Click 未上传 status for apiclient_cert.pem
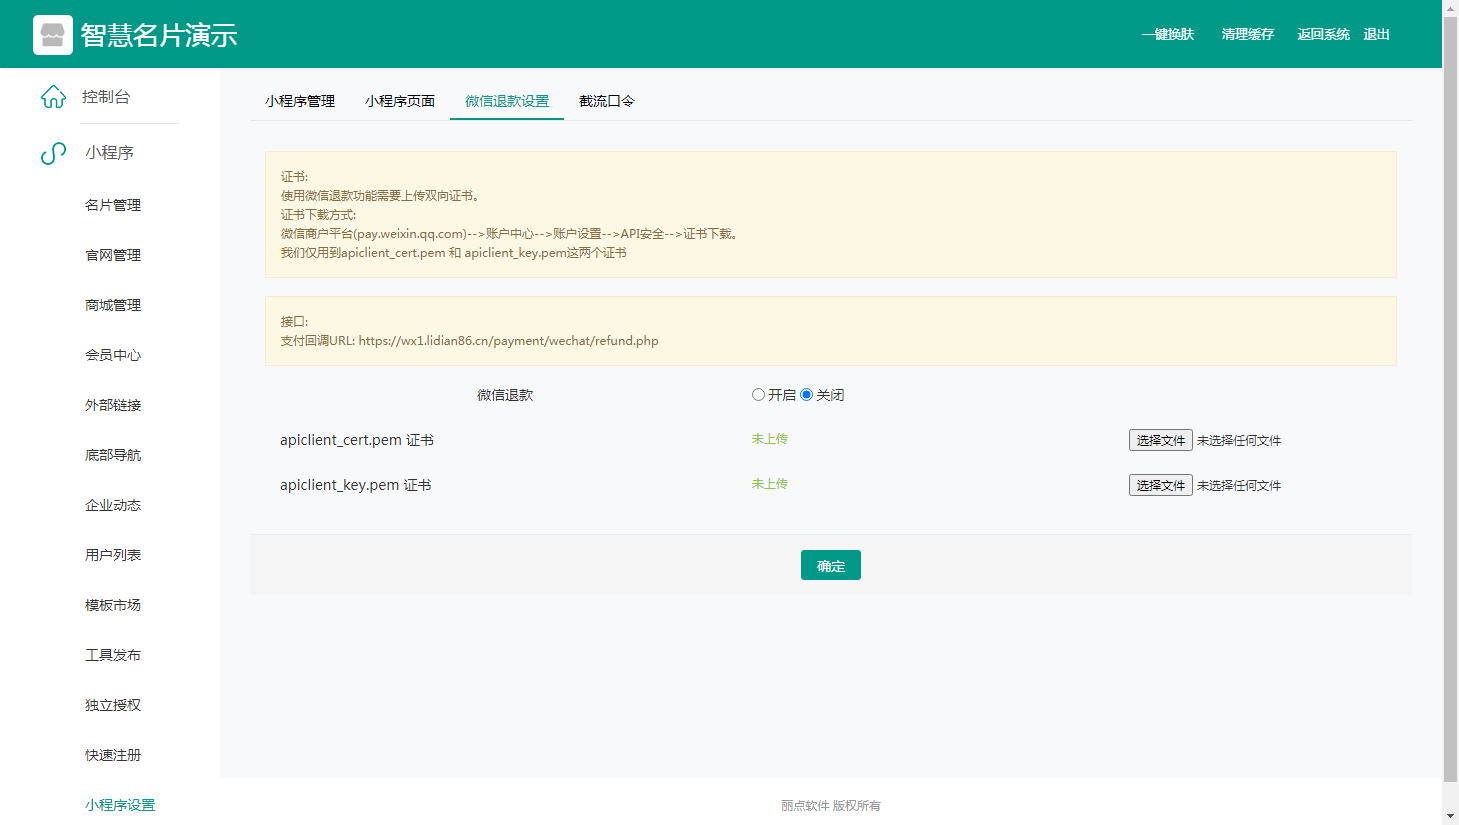 770,439
